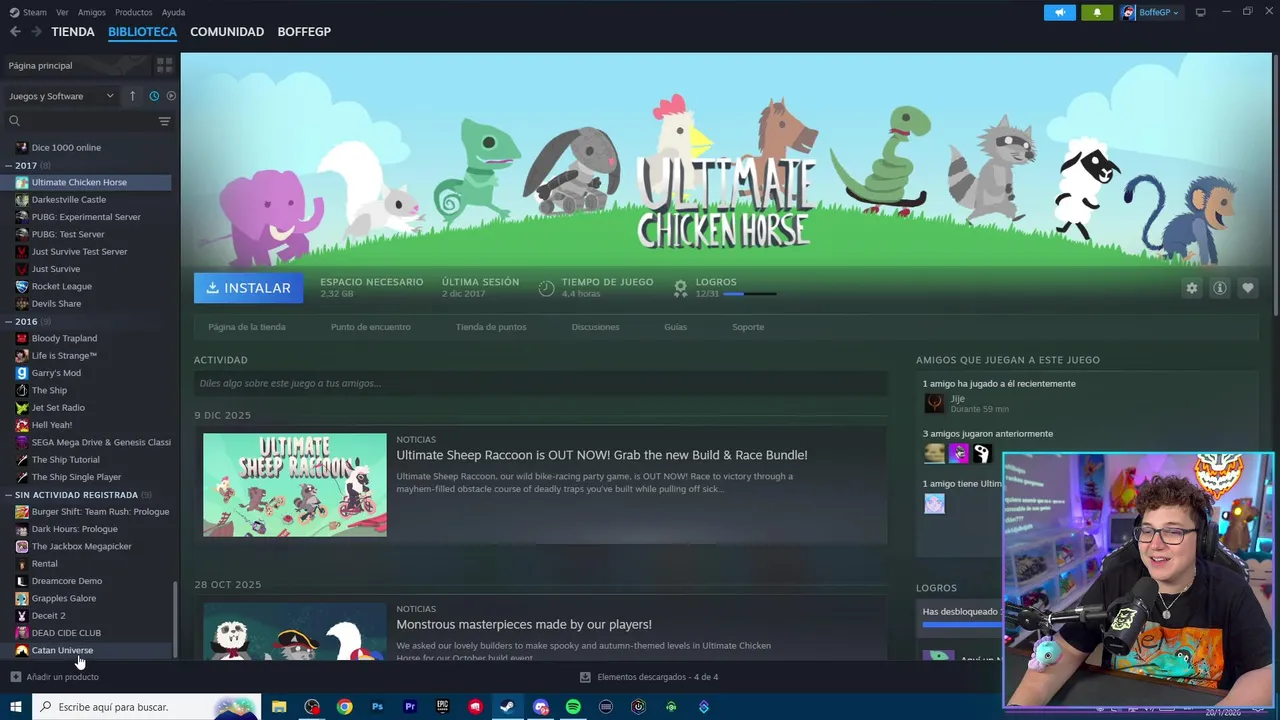Select Life is Strange in library
The height and width of the screenshot is (720, 1280).
tap(88, 355)
